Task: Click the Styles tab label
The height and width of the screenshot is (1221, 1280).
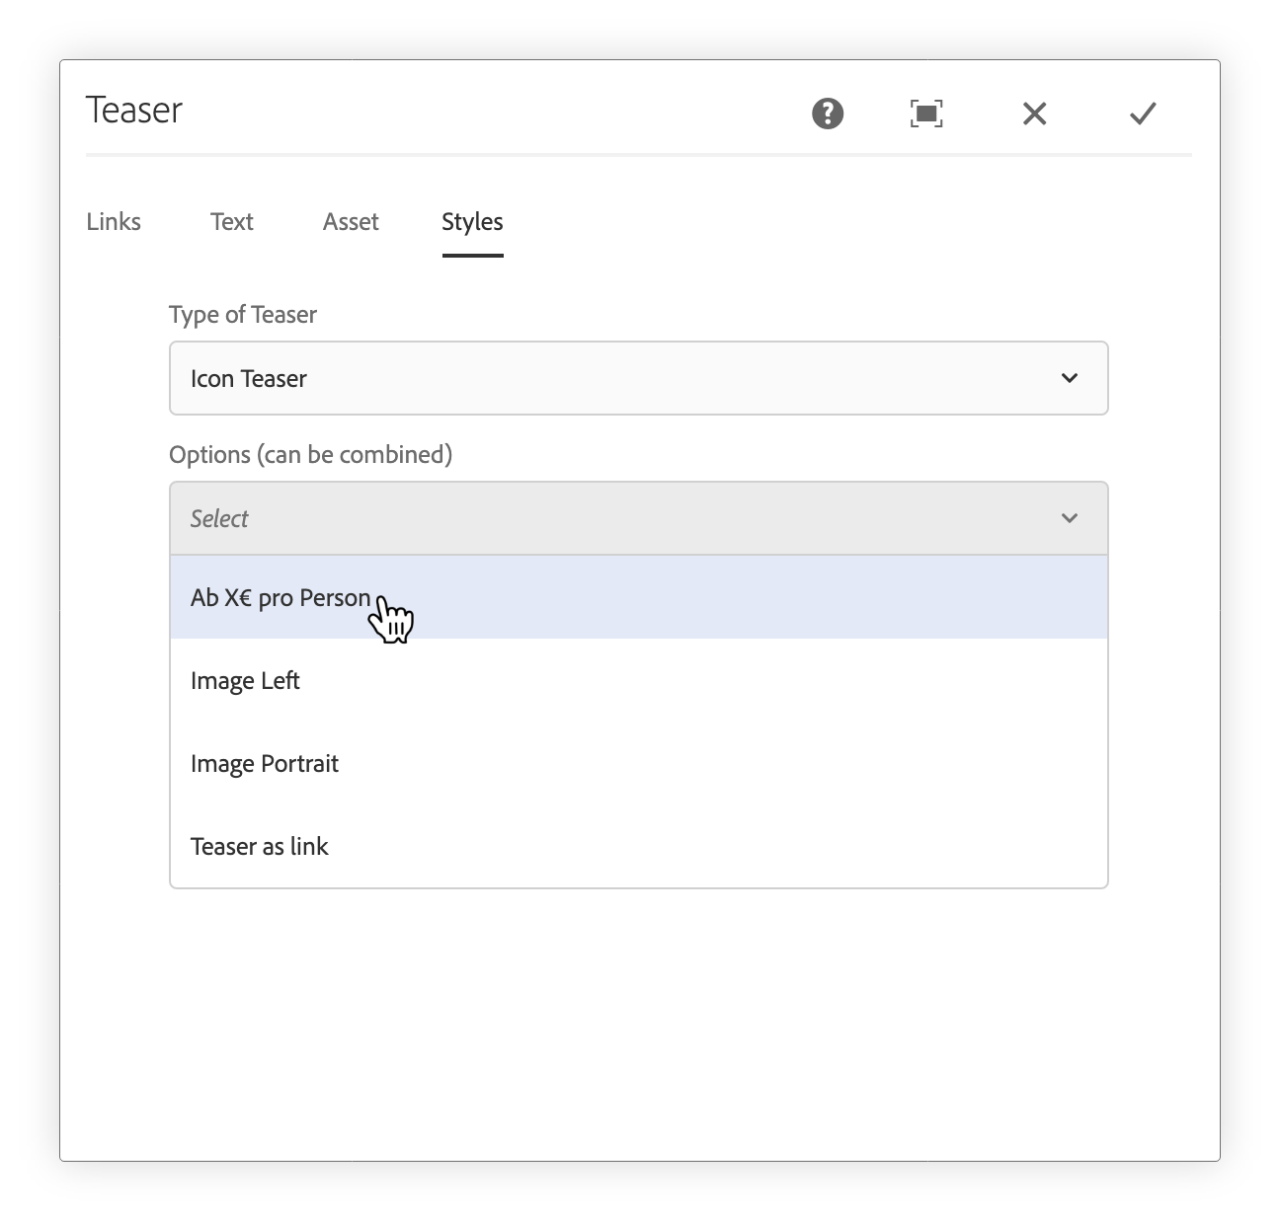Action: [471, 221]
